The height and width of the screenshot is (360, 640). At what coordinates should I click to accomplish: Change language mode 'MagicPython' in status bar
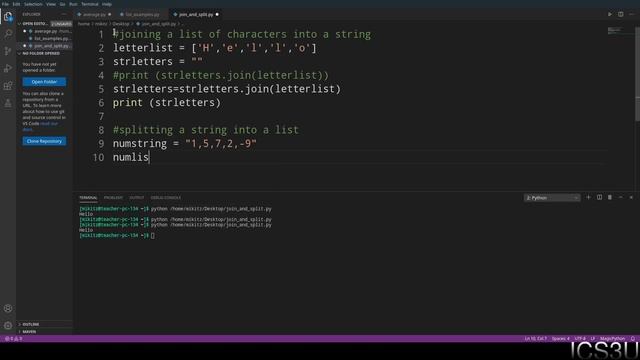coord(612,338)
